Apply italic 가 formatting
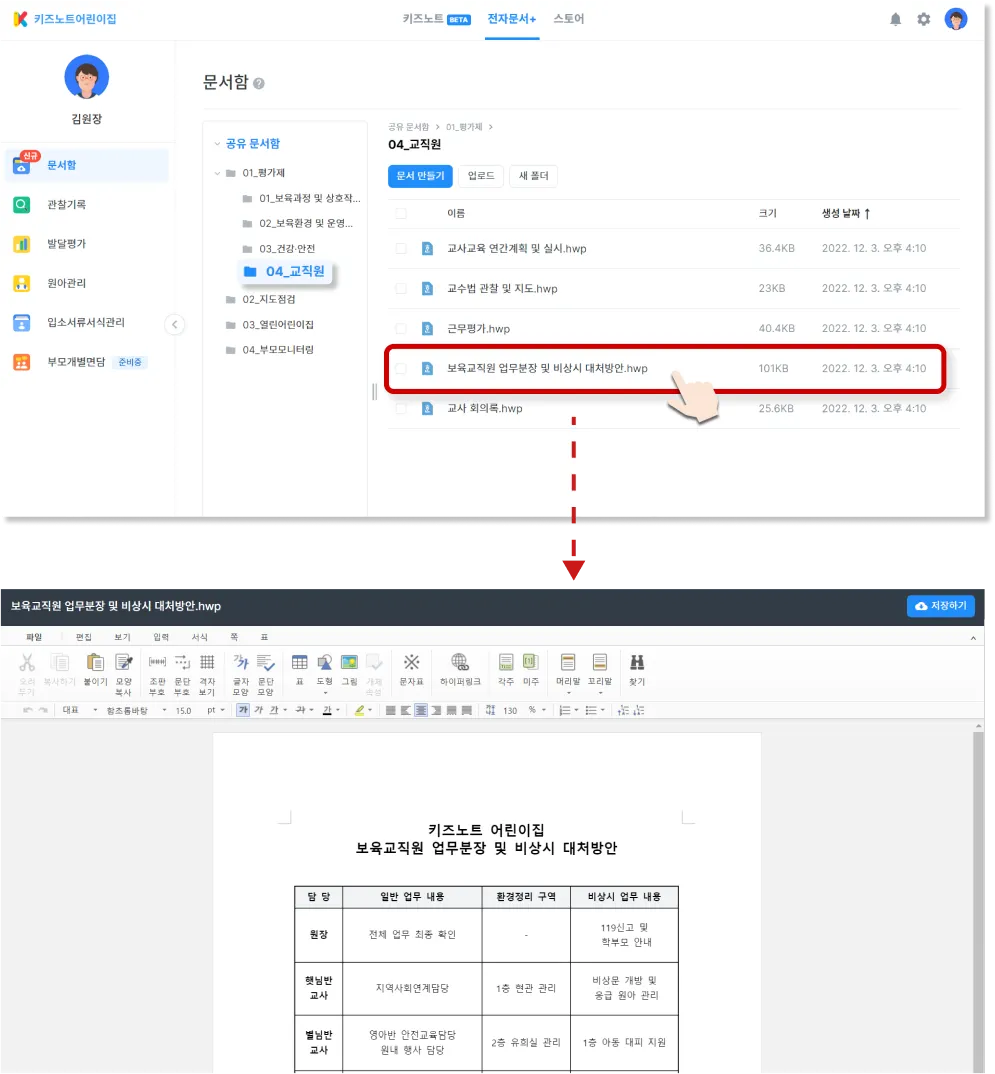Image resolution: width=995 pixels, height=1074 pixels. point(258,710)
